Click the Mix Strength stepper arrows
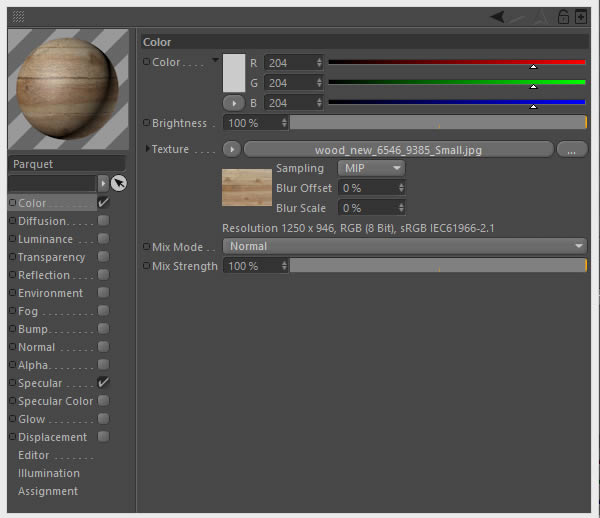Viewport: 600px width, 518px height. (x=284, y=266)
